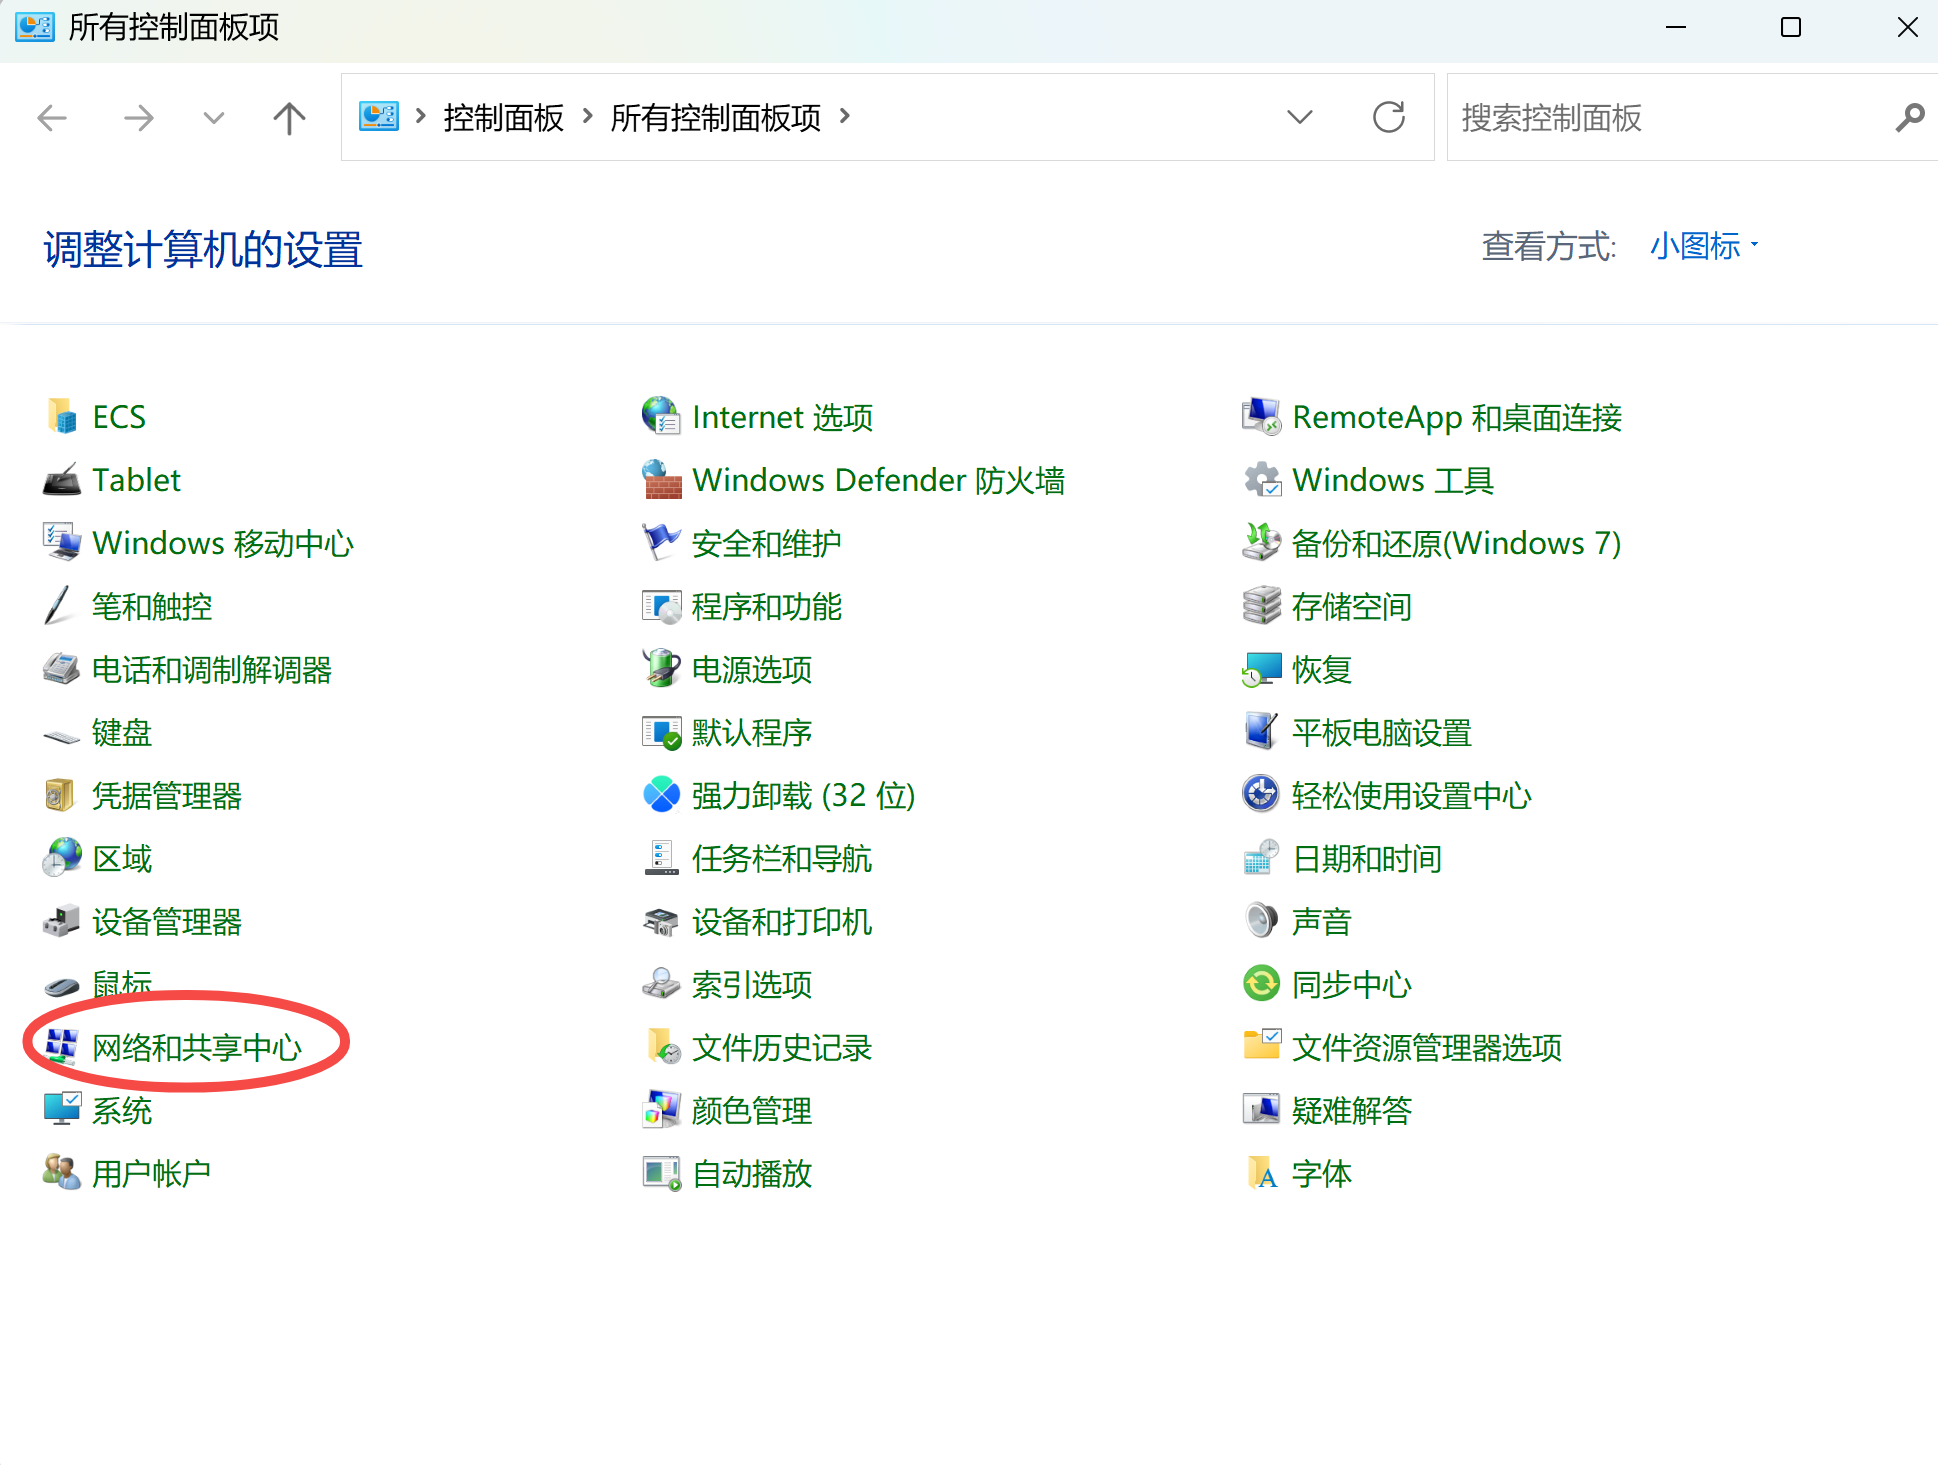Click the Device Manager icon

click(61, 921)
